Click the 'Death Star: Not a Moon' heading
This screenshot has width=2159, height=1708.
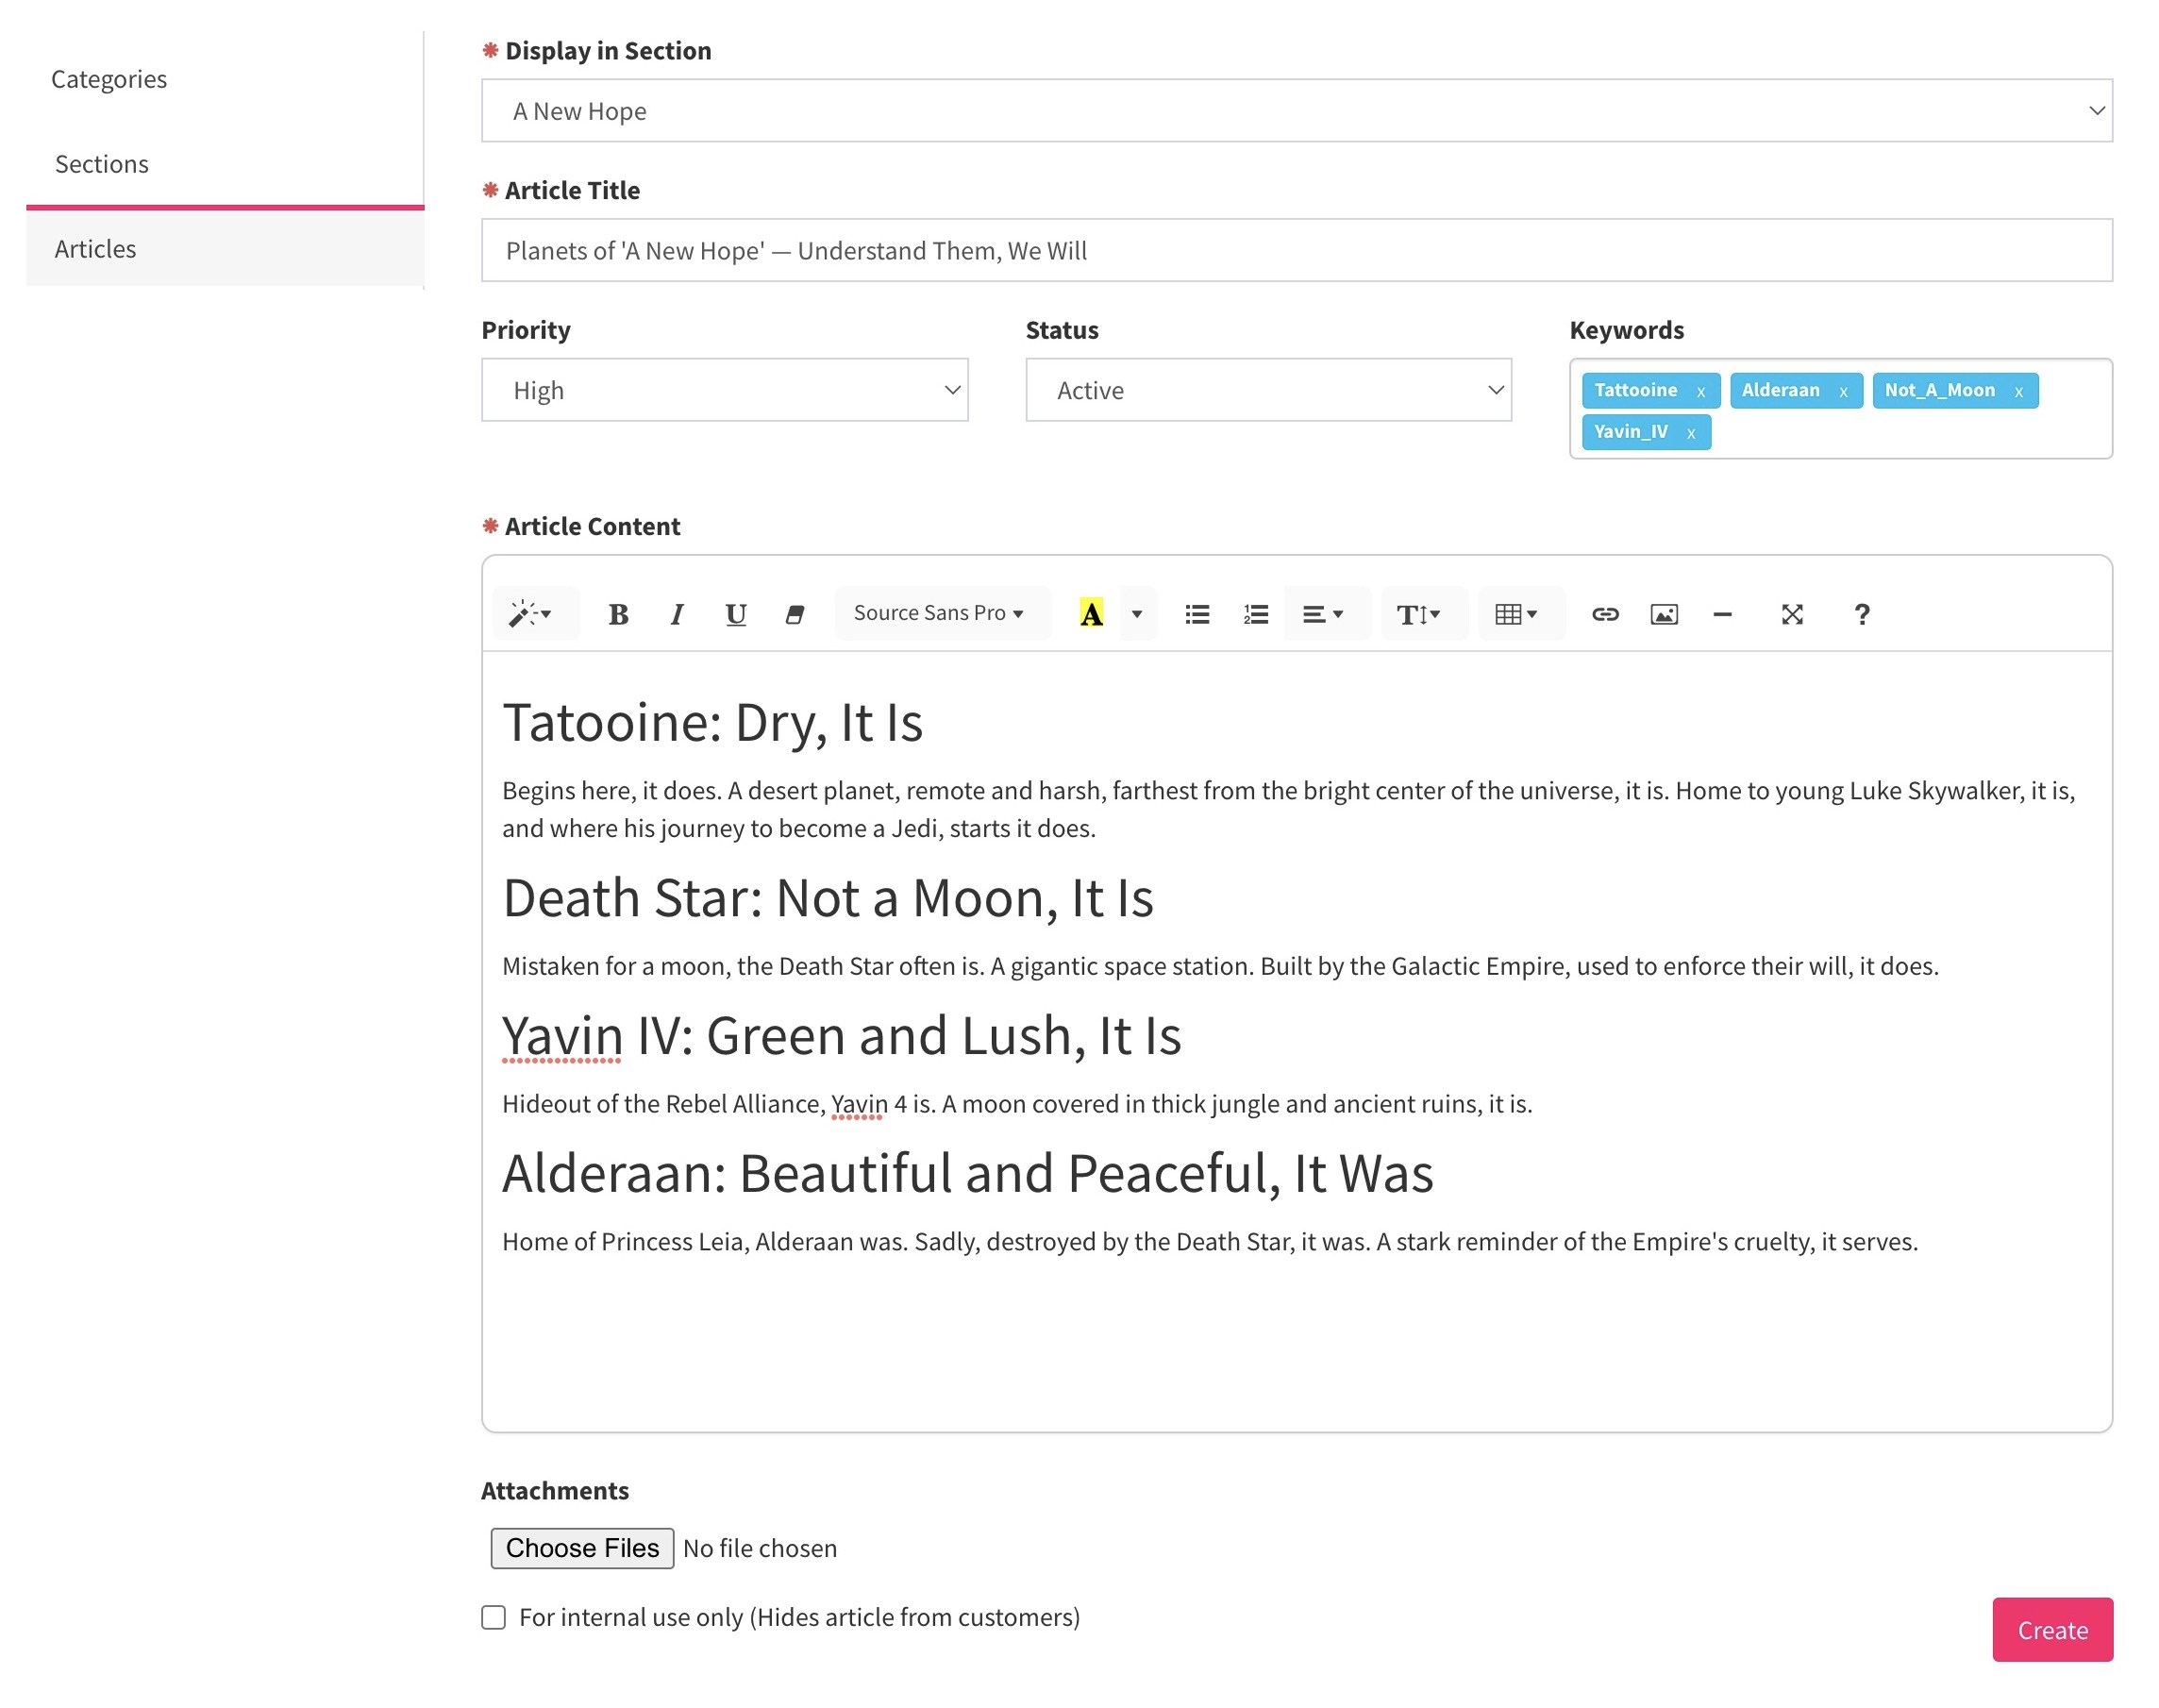(x=828, y=898)
